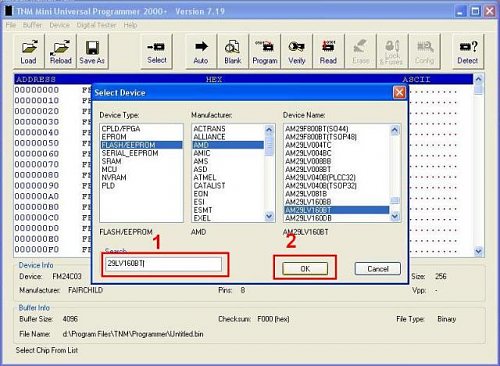Click address row 00000040 in hex view
The image size is (500, 366).
37,132
